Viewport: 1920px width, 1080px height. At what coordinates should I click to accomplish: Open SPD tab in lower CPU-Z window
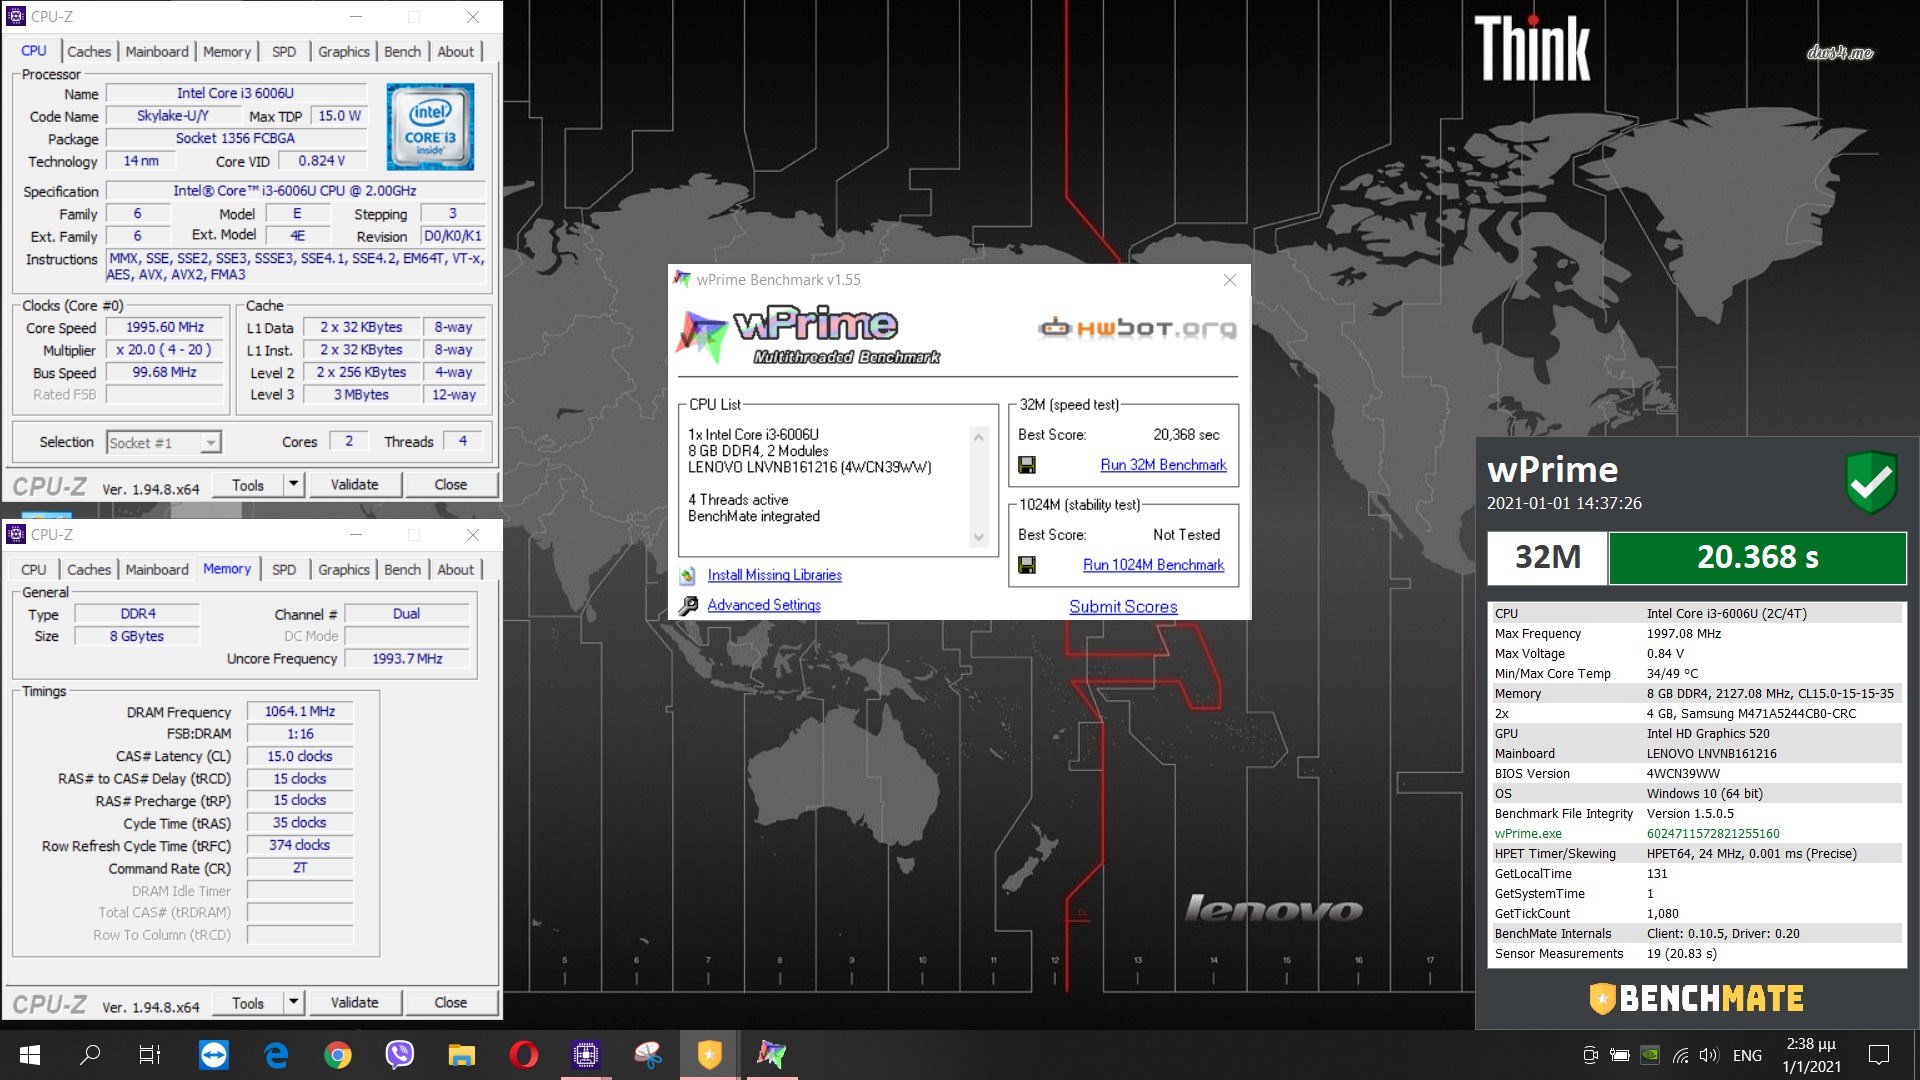coord(284,570)
